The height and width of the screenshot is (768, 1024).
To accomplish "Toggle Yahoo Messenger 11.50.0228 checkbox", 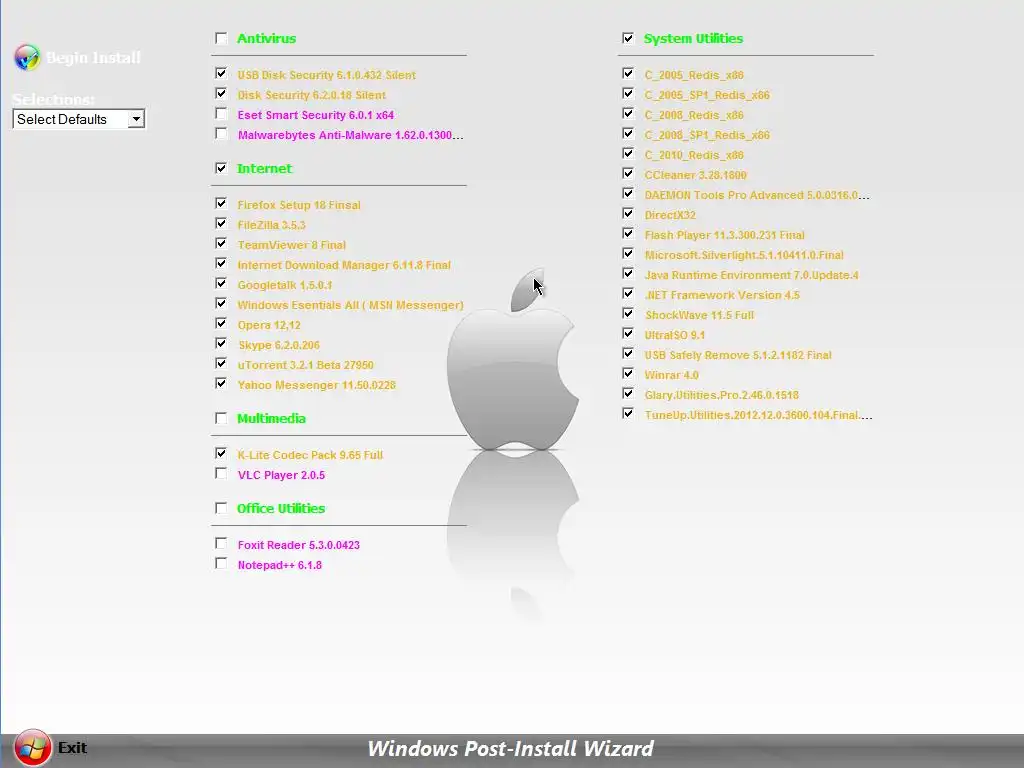I will click(221, 383).
